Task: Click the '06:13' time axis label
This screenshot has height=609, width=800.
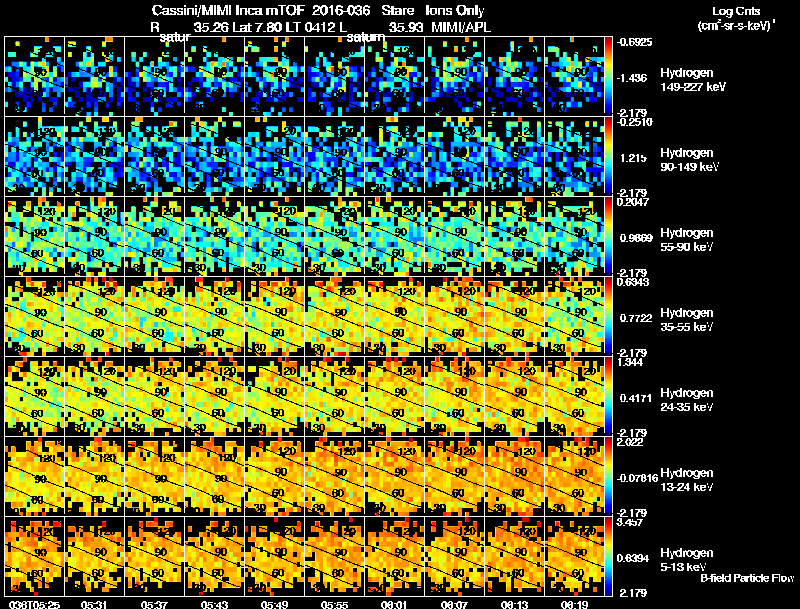Action: (x=514, y=604)
